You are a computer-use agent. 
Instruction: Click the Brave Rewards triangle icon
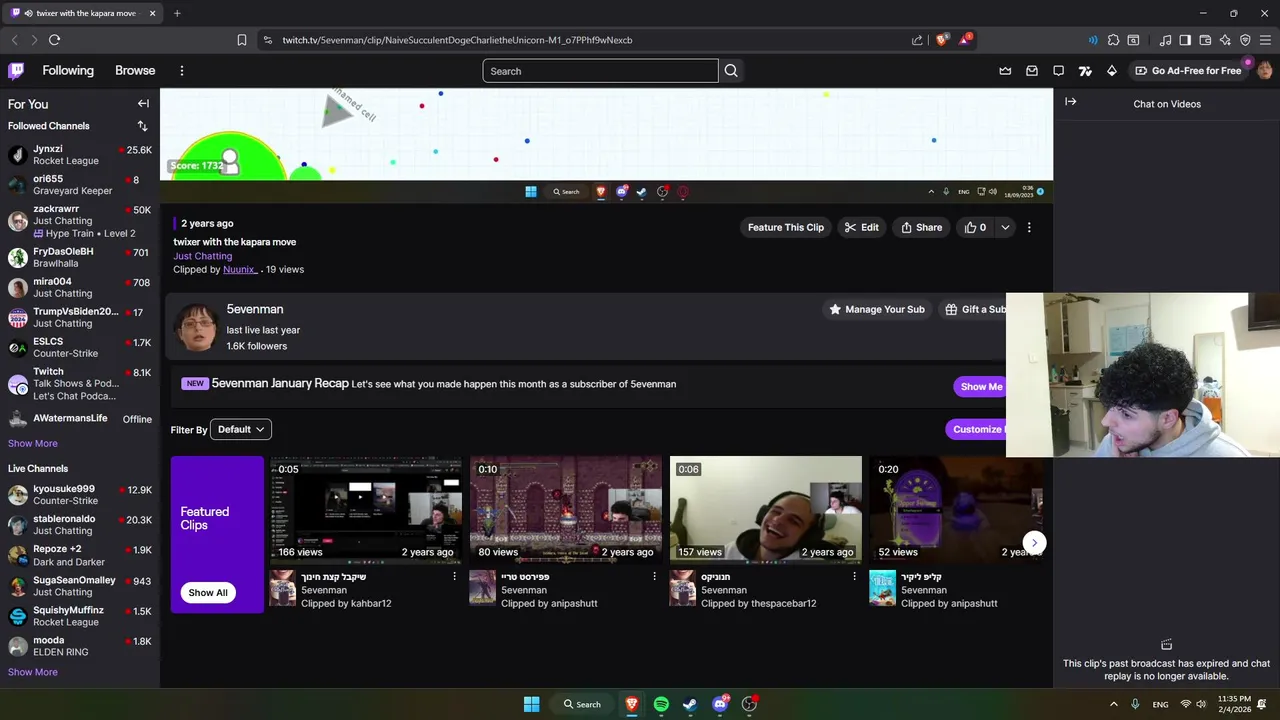pos(965,40)
